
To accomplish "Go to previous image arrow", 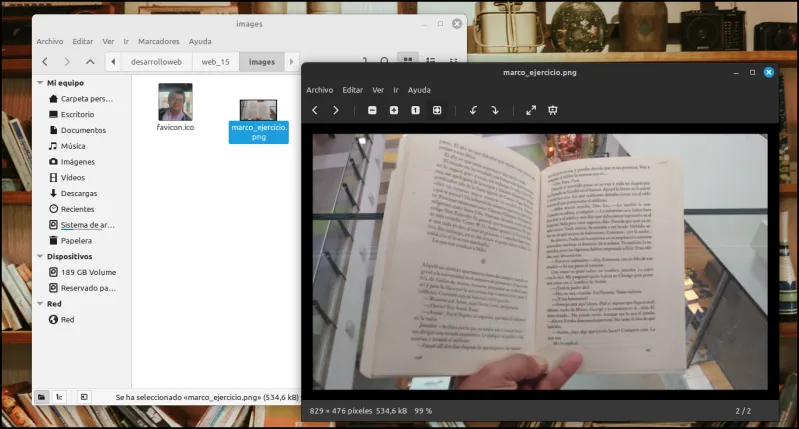I will click(x=315, y=110).
